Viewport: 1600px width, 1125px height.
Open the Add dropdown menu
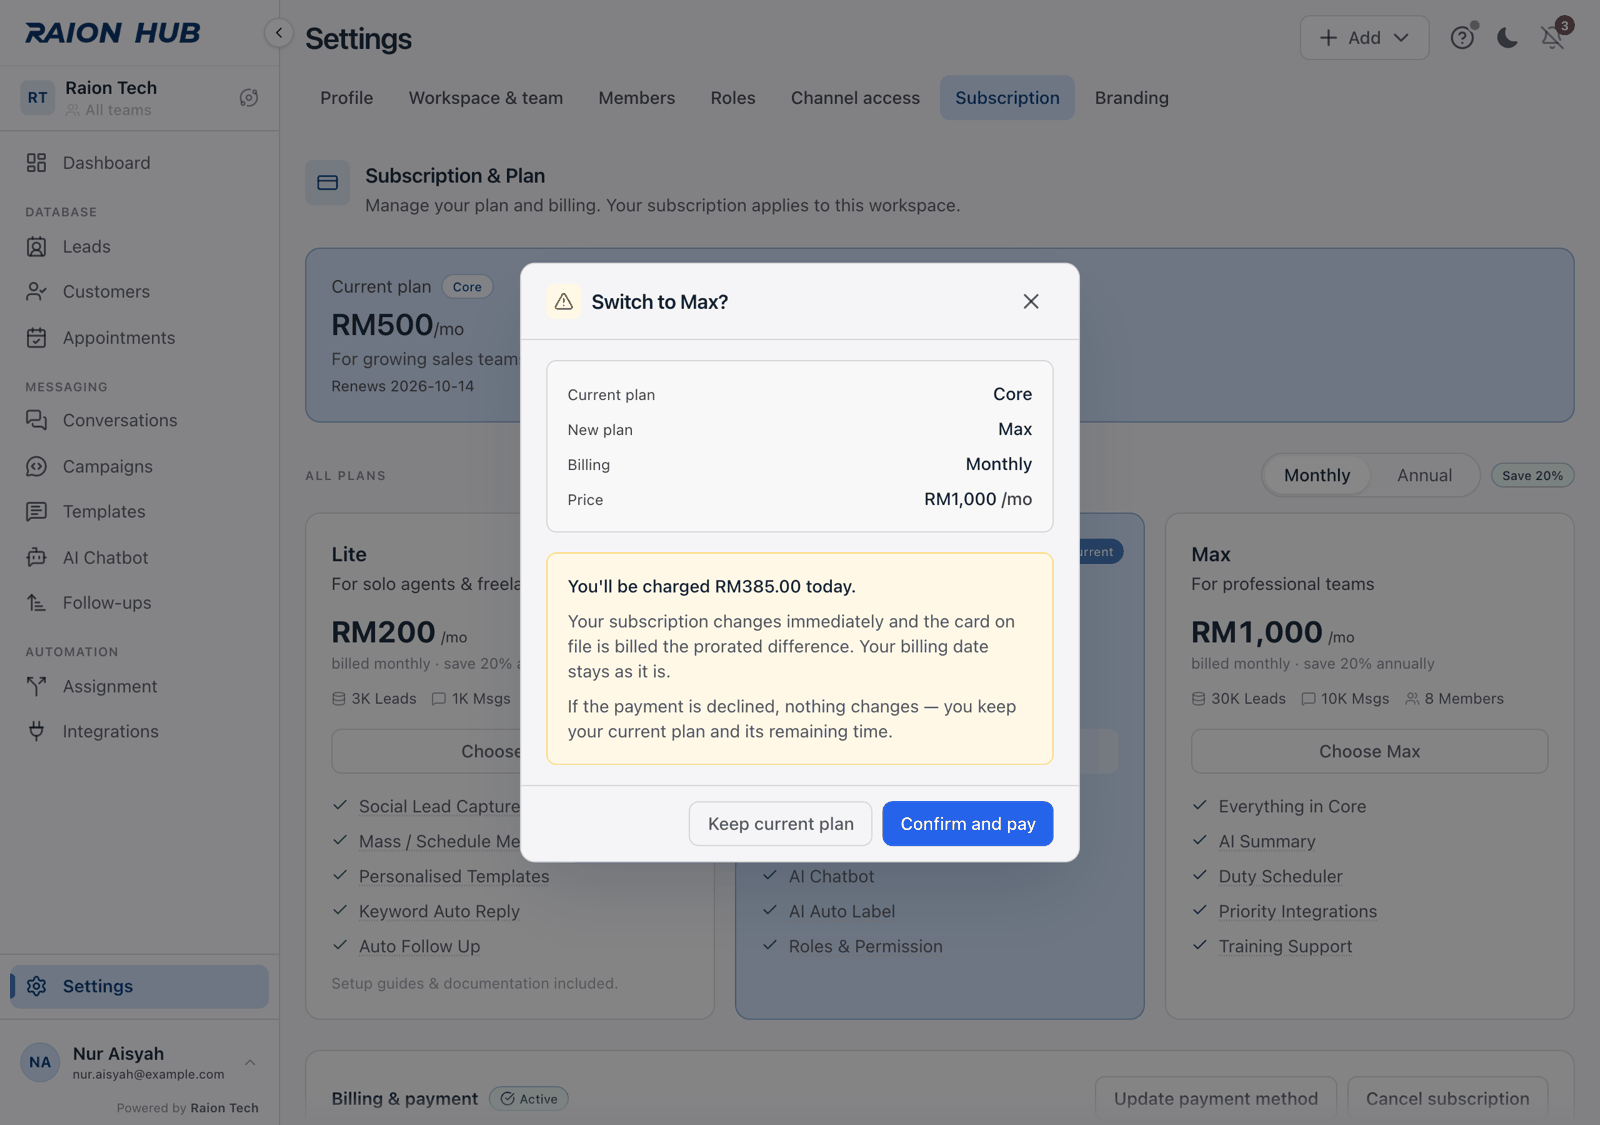click(1364, 38)
